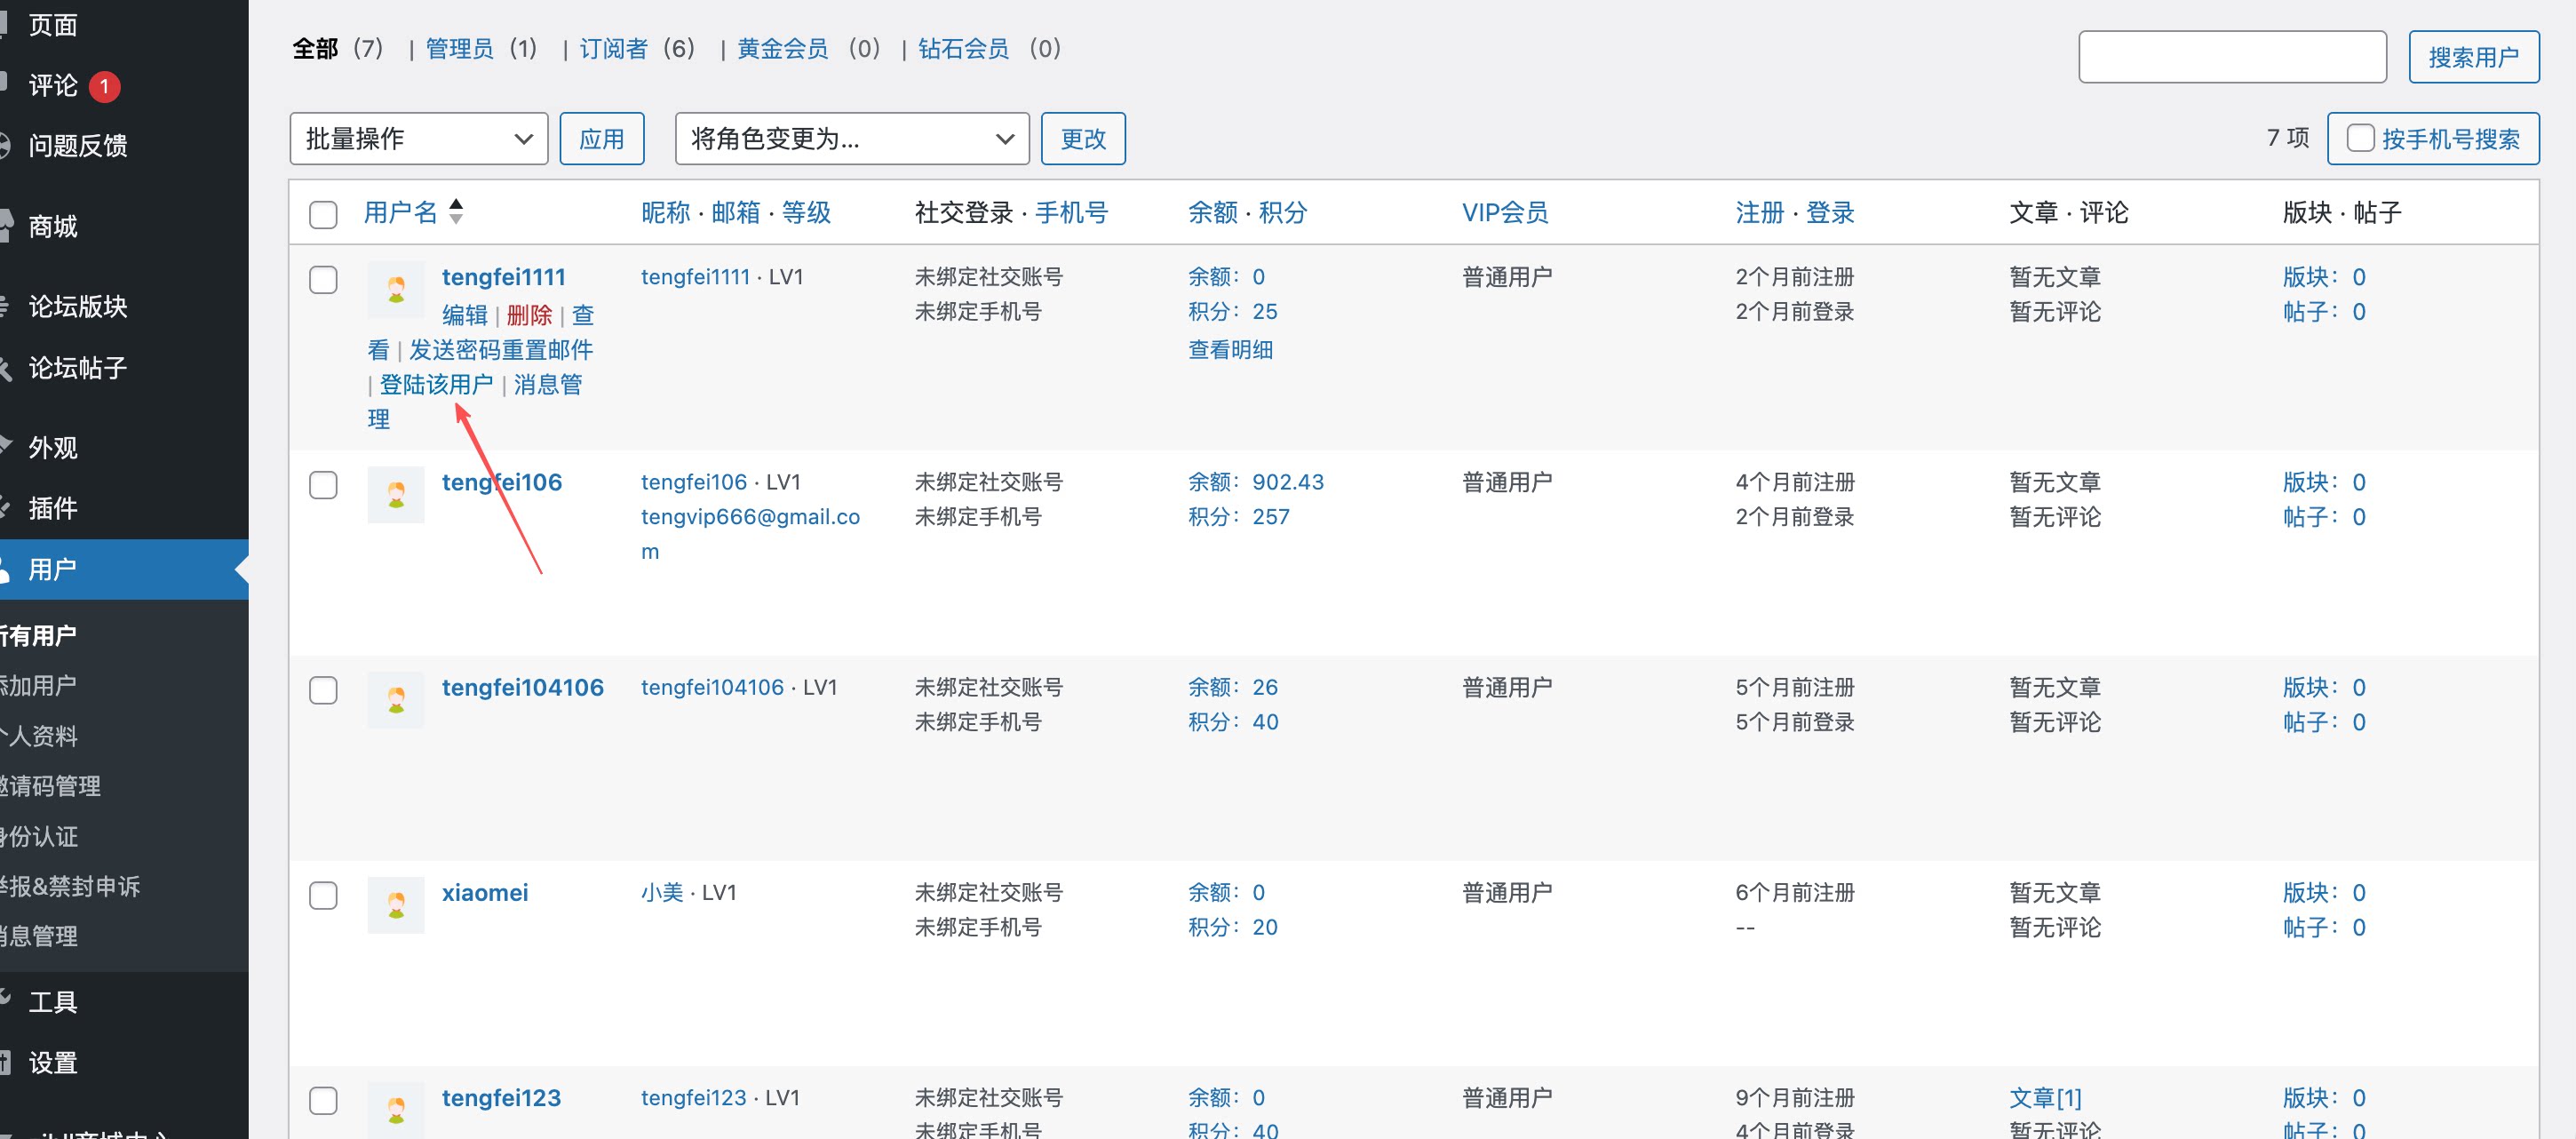2576x1139 pixels.
Task: Click the 应用 button
Action: coord(601,139)
